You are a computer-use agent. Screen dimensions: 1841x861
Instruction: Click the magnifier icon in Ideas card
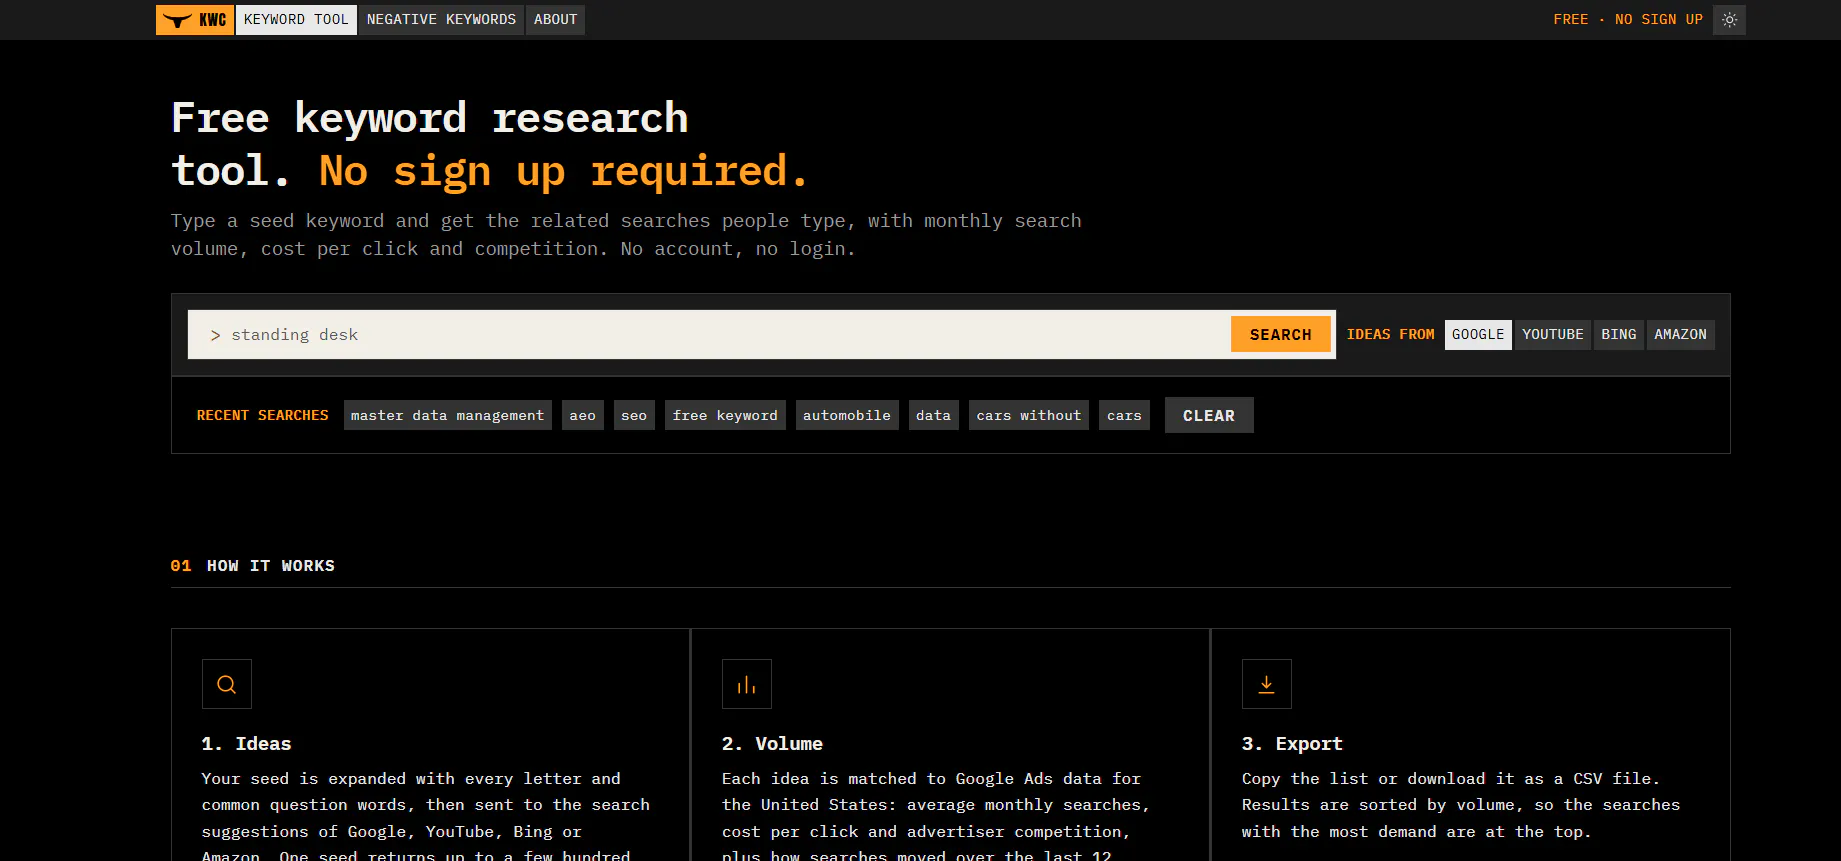(x=227, y=684)
